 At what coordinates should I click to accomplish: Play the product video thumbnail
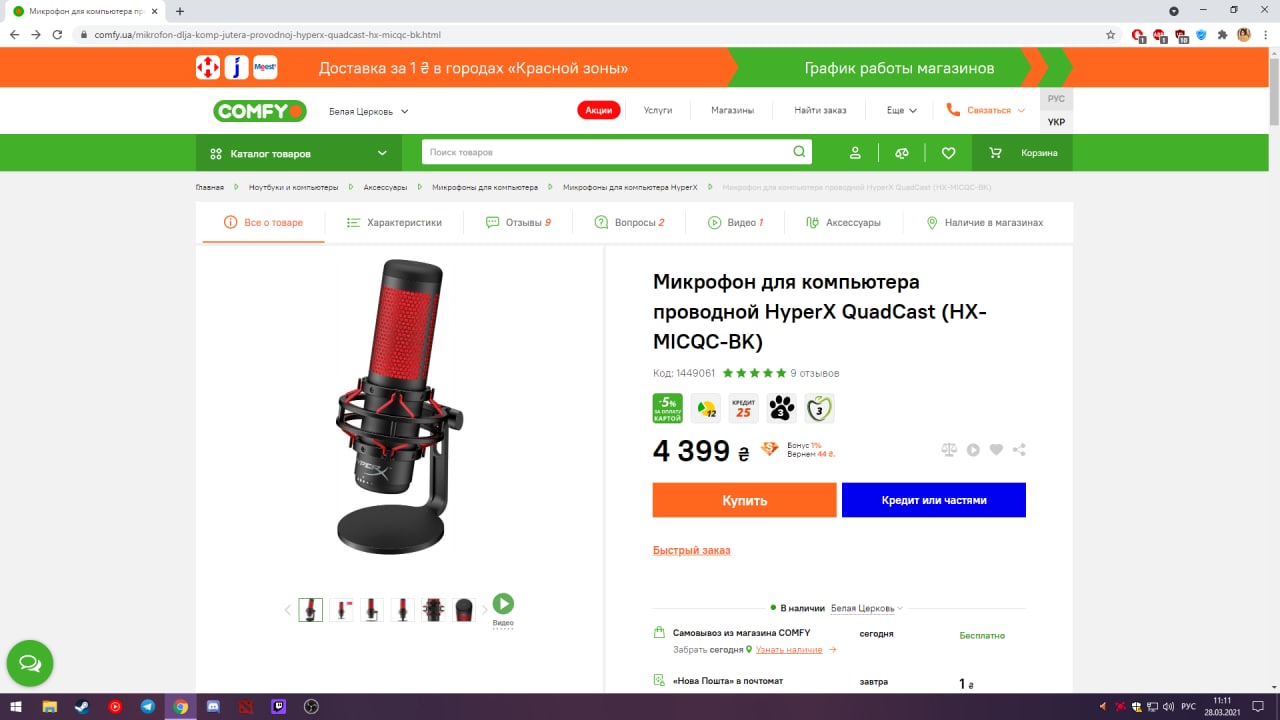[503, 604]
